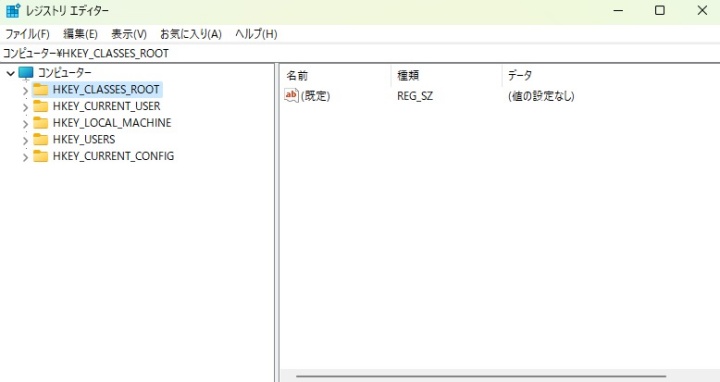Click the HKEY_LOCAL_MACHINE folder icon
Image resolution: width=720 pixels, height=382 pixels.
(41, 123)
